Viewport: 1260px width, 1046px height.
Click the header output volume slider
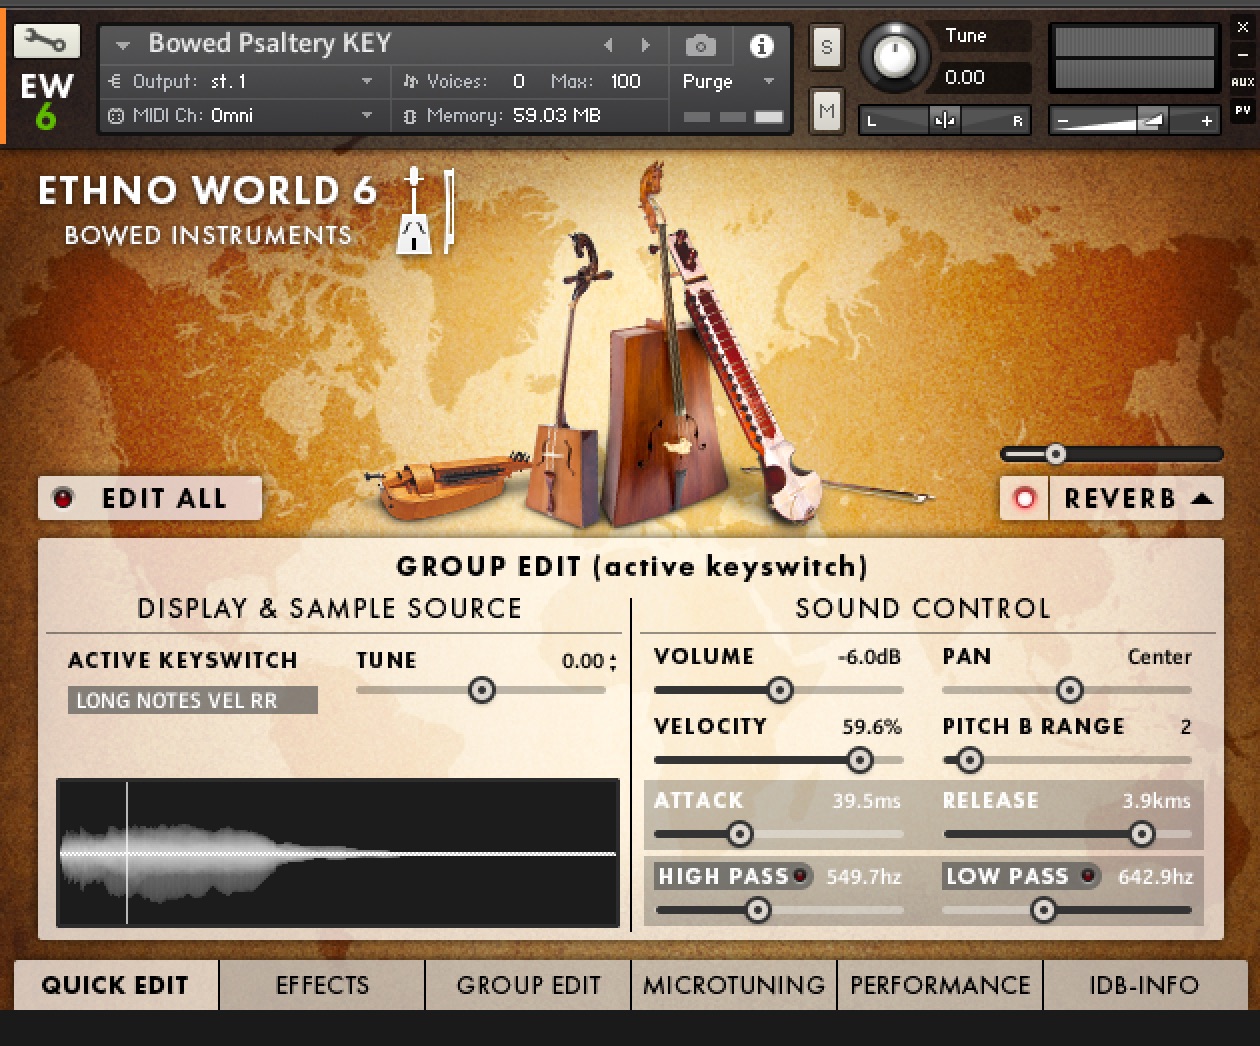(x=1134, y=120)
